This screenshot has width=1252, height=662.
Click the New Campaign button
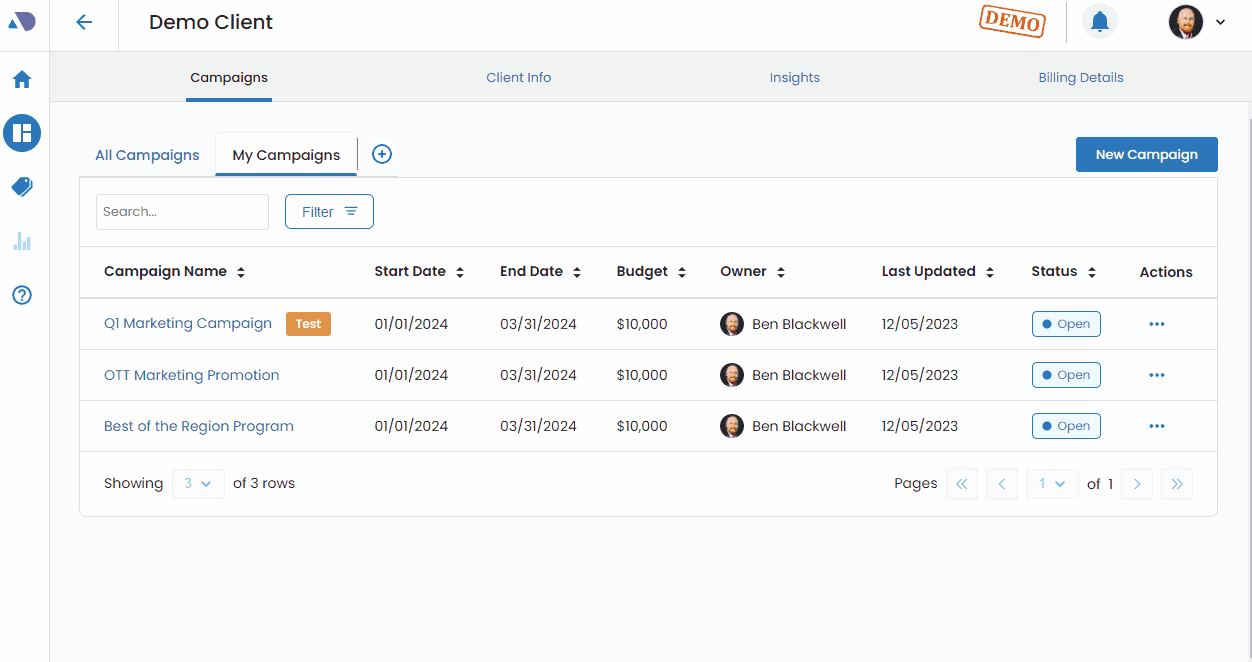1146,154
